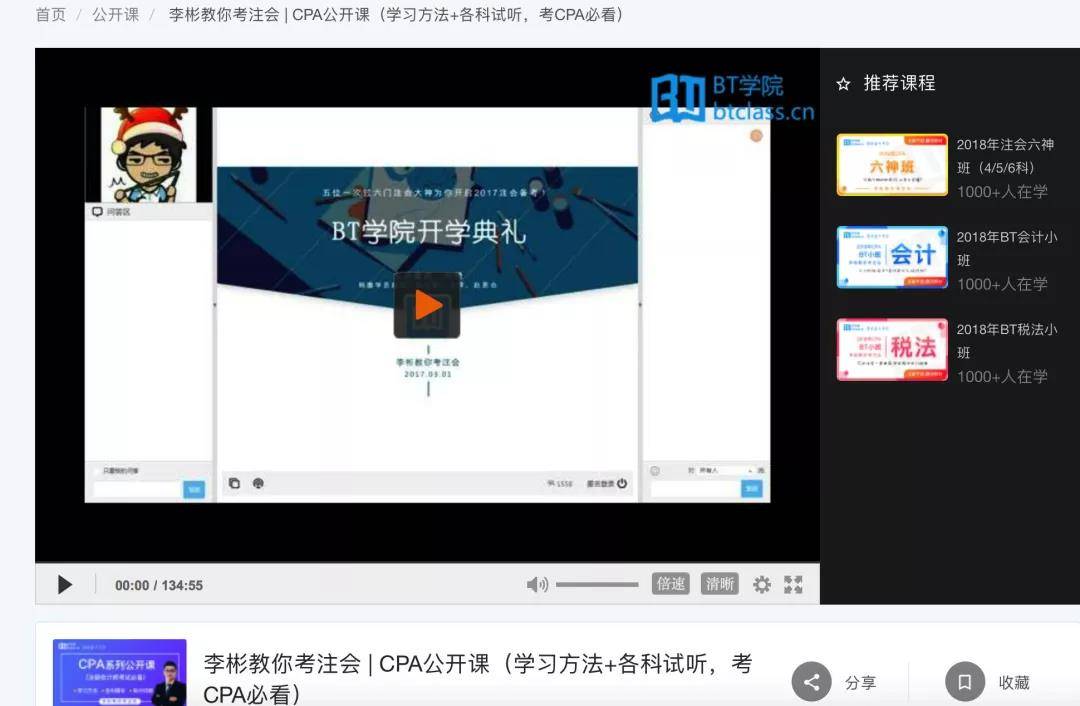Click the copy icon under the slide
1080x706 pixels.
click(x=234, y=484)
